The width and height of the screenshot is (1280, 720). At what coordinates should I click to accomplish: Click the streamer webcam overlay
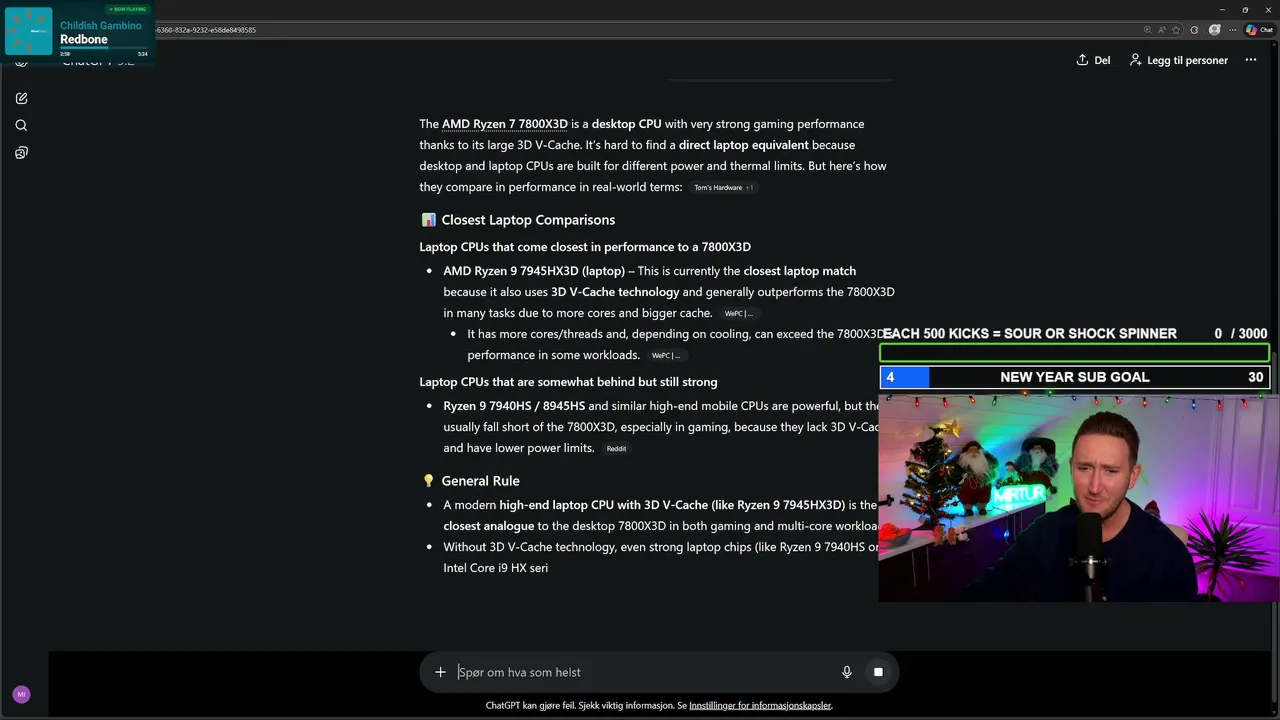click(x=1078, y=498)
